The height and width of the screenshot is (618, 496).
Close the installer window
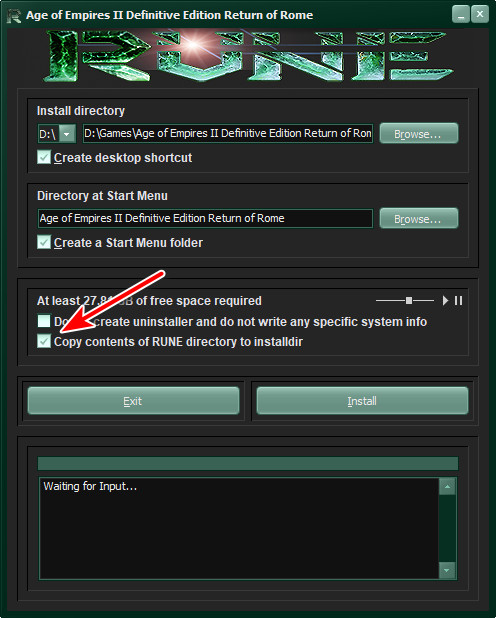480,15
